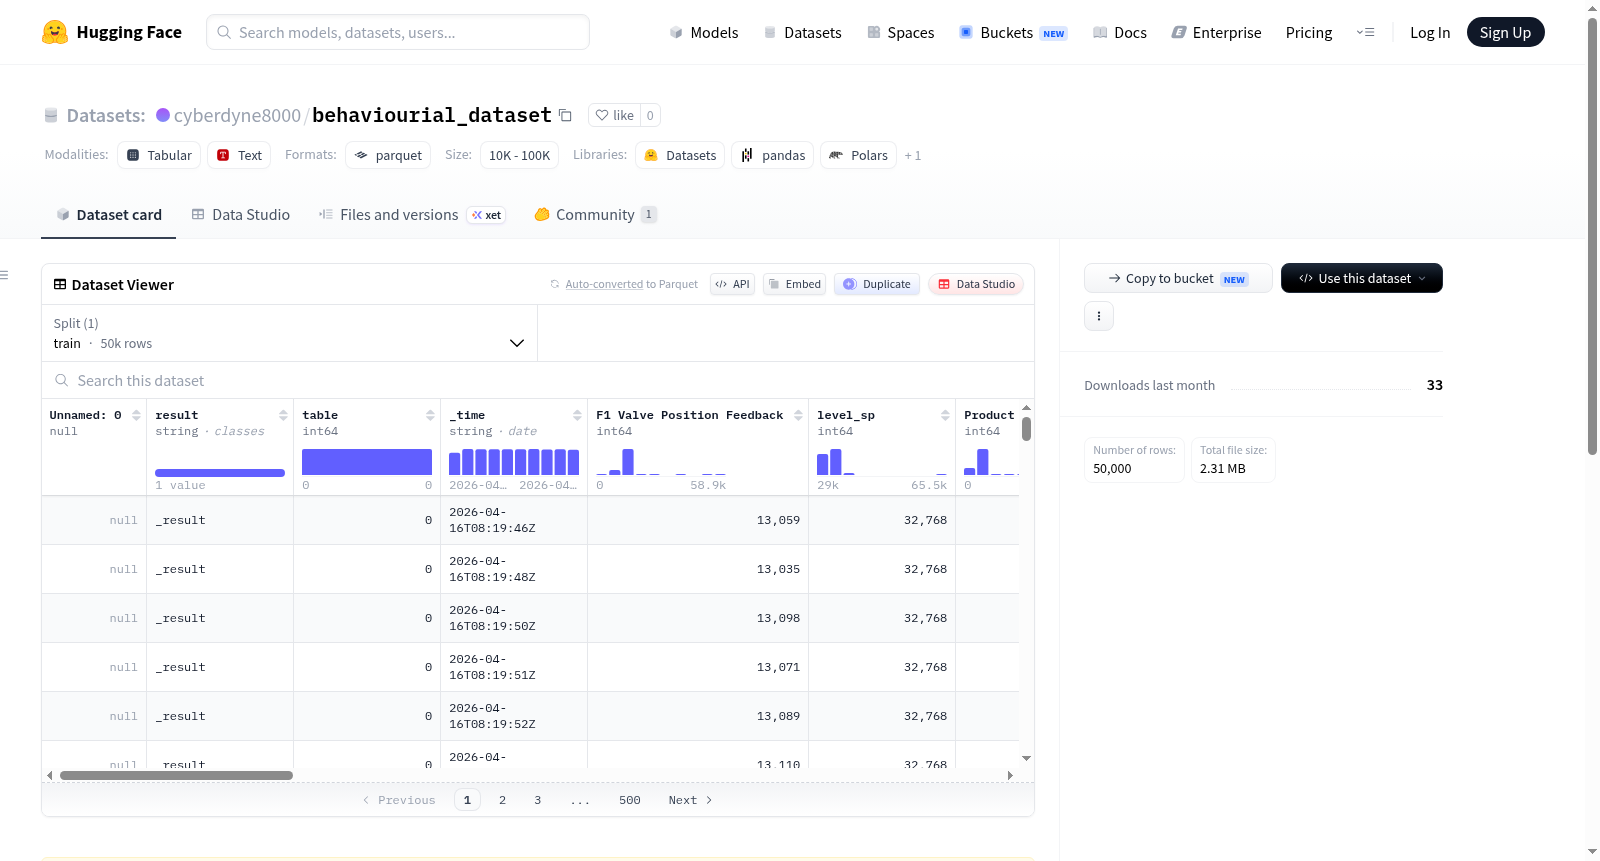Open the Files and versions tab
The image size is (1600, 861).
click(x=412, y=215)
